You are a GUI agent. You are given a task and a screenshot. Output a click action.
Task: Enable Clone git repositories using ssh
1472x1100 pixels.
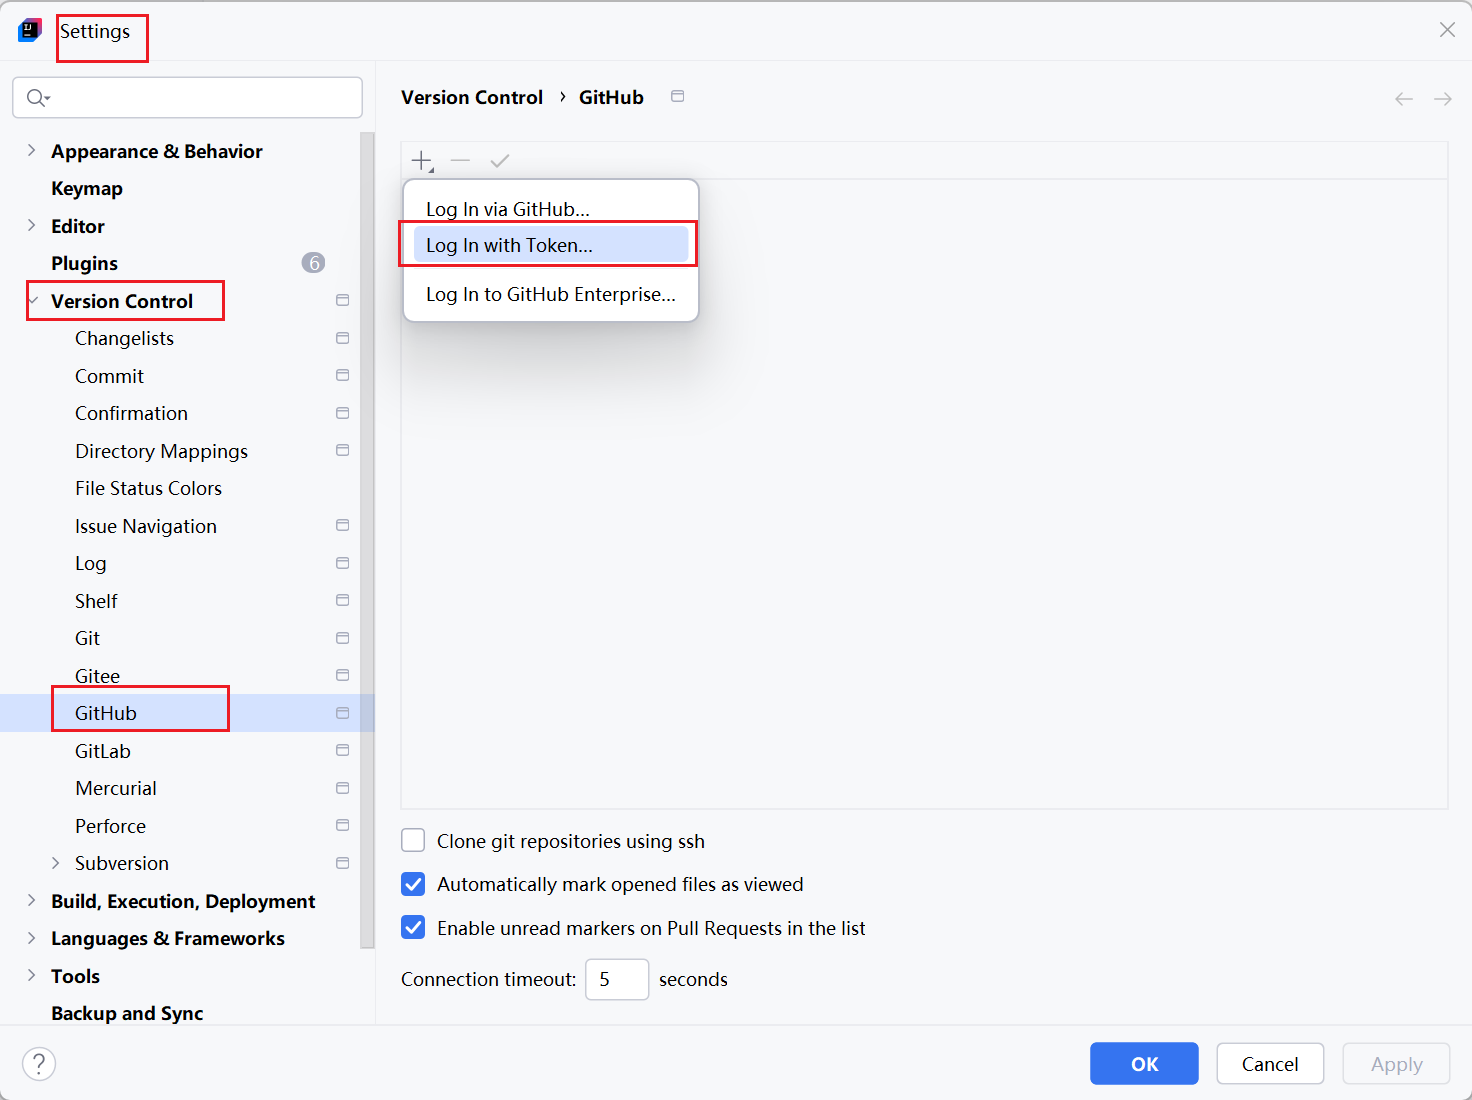413,840
